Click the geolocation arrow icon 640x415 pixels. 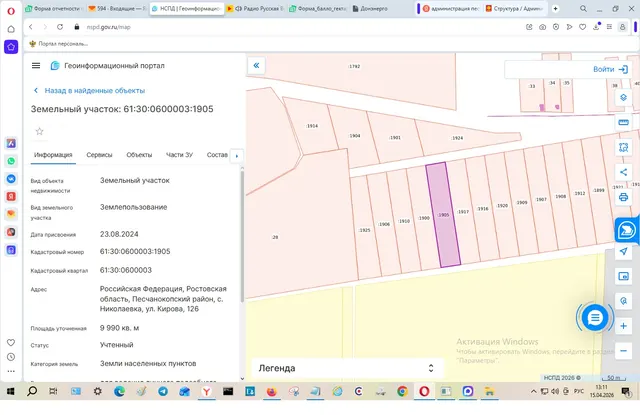[623, 251]
